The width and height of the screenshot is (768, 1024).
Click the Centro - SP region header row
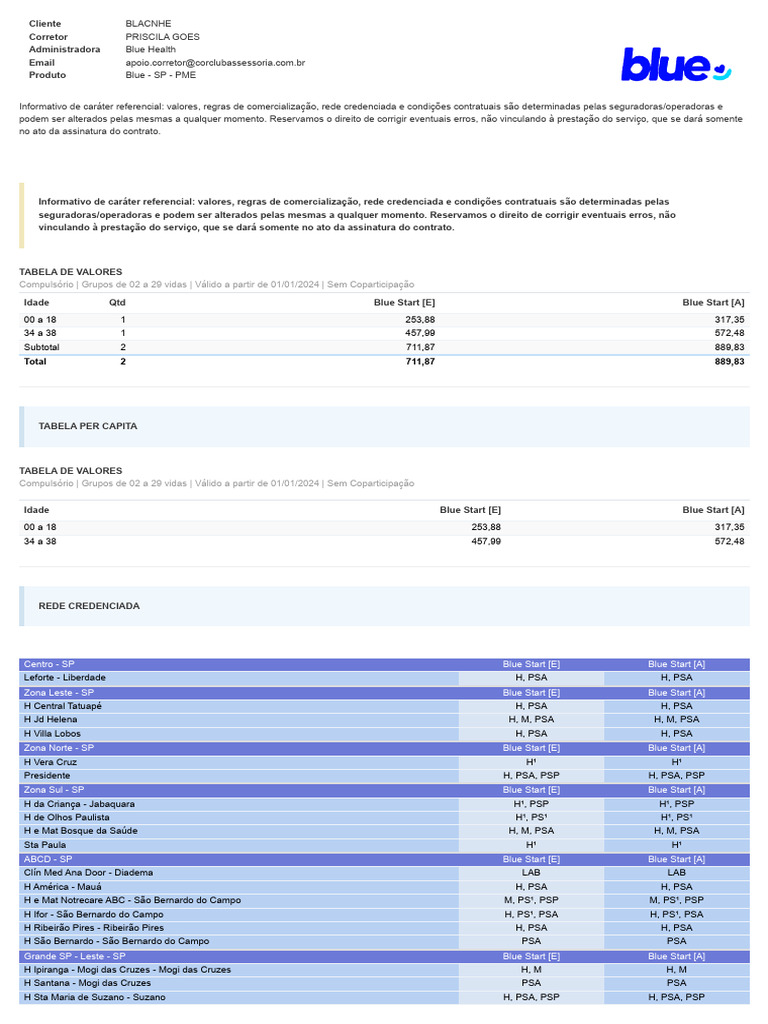coord(384,664)
